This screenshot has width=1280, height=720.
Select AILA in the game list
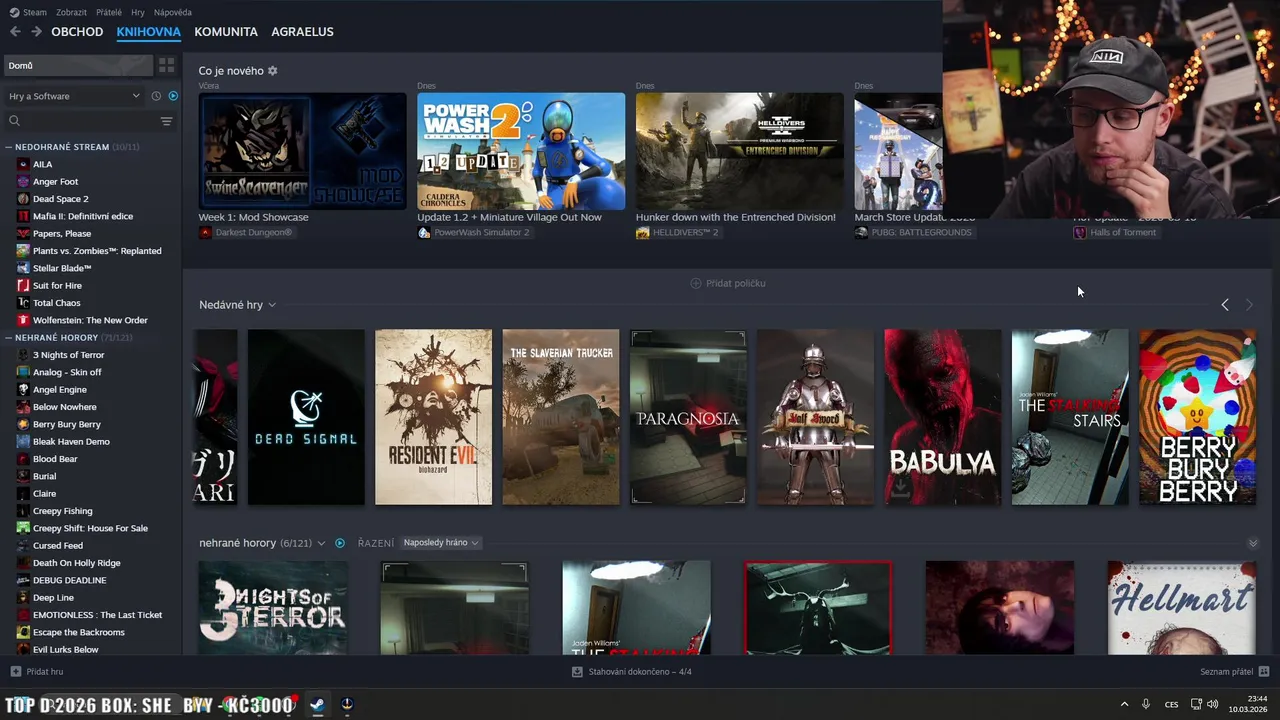point(42,164)
